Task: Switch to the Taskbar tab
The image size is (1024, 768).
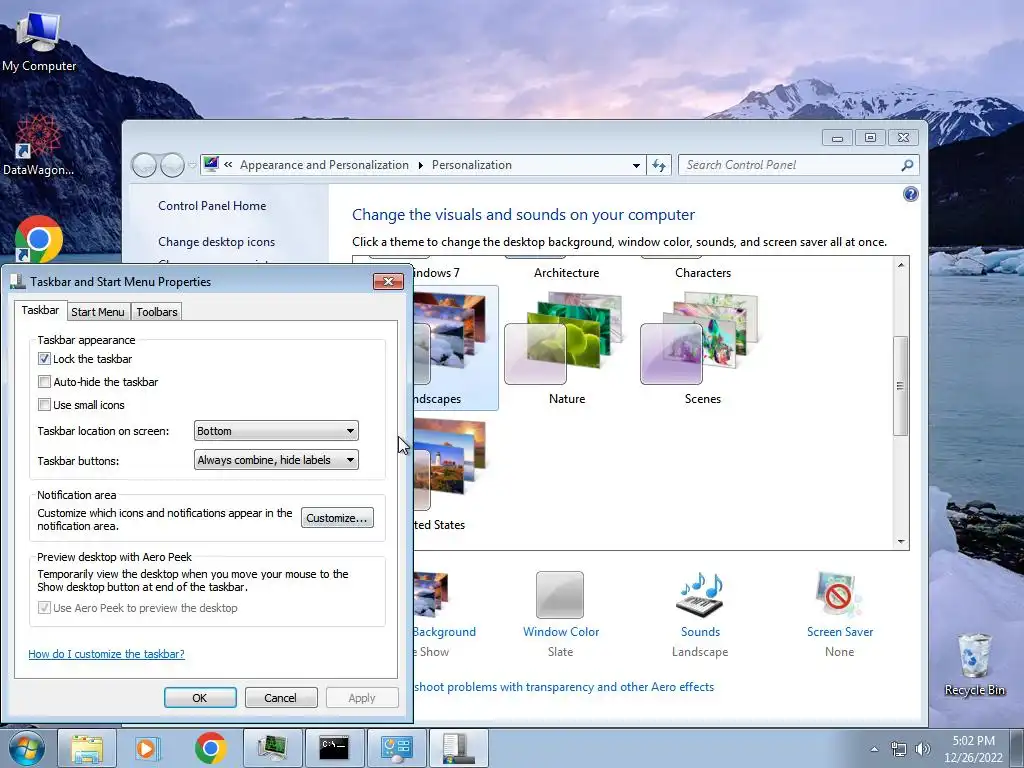Action: [40, 310]
